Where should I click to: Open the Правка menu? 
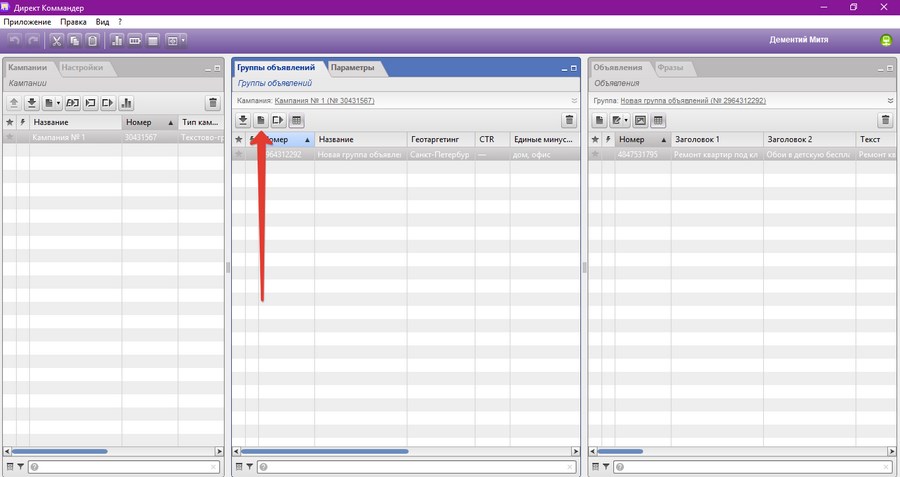coord(73,22)
